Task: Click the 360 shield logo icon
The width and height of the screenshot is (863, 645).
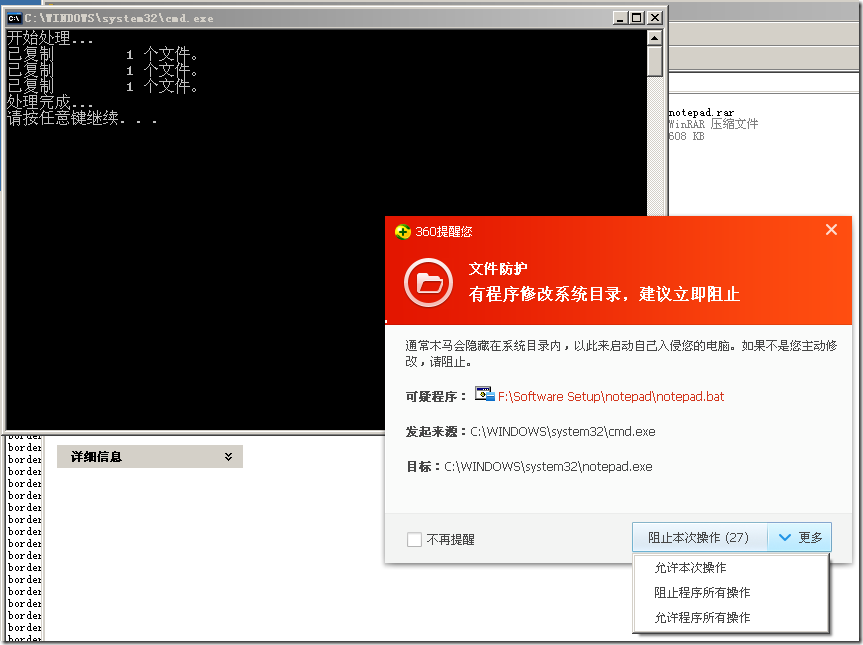Action: [x=403, y=232]
